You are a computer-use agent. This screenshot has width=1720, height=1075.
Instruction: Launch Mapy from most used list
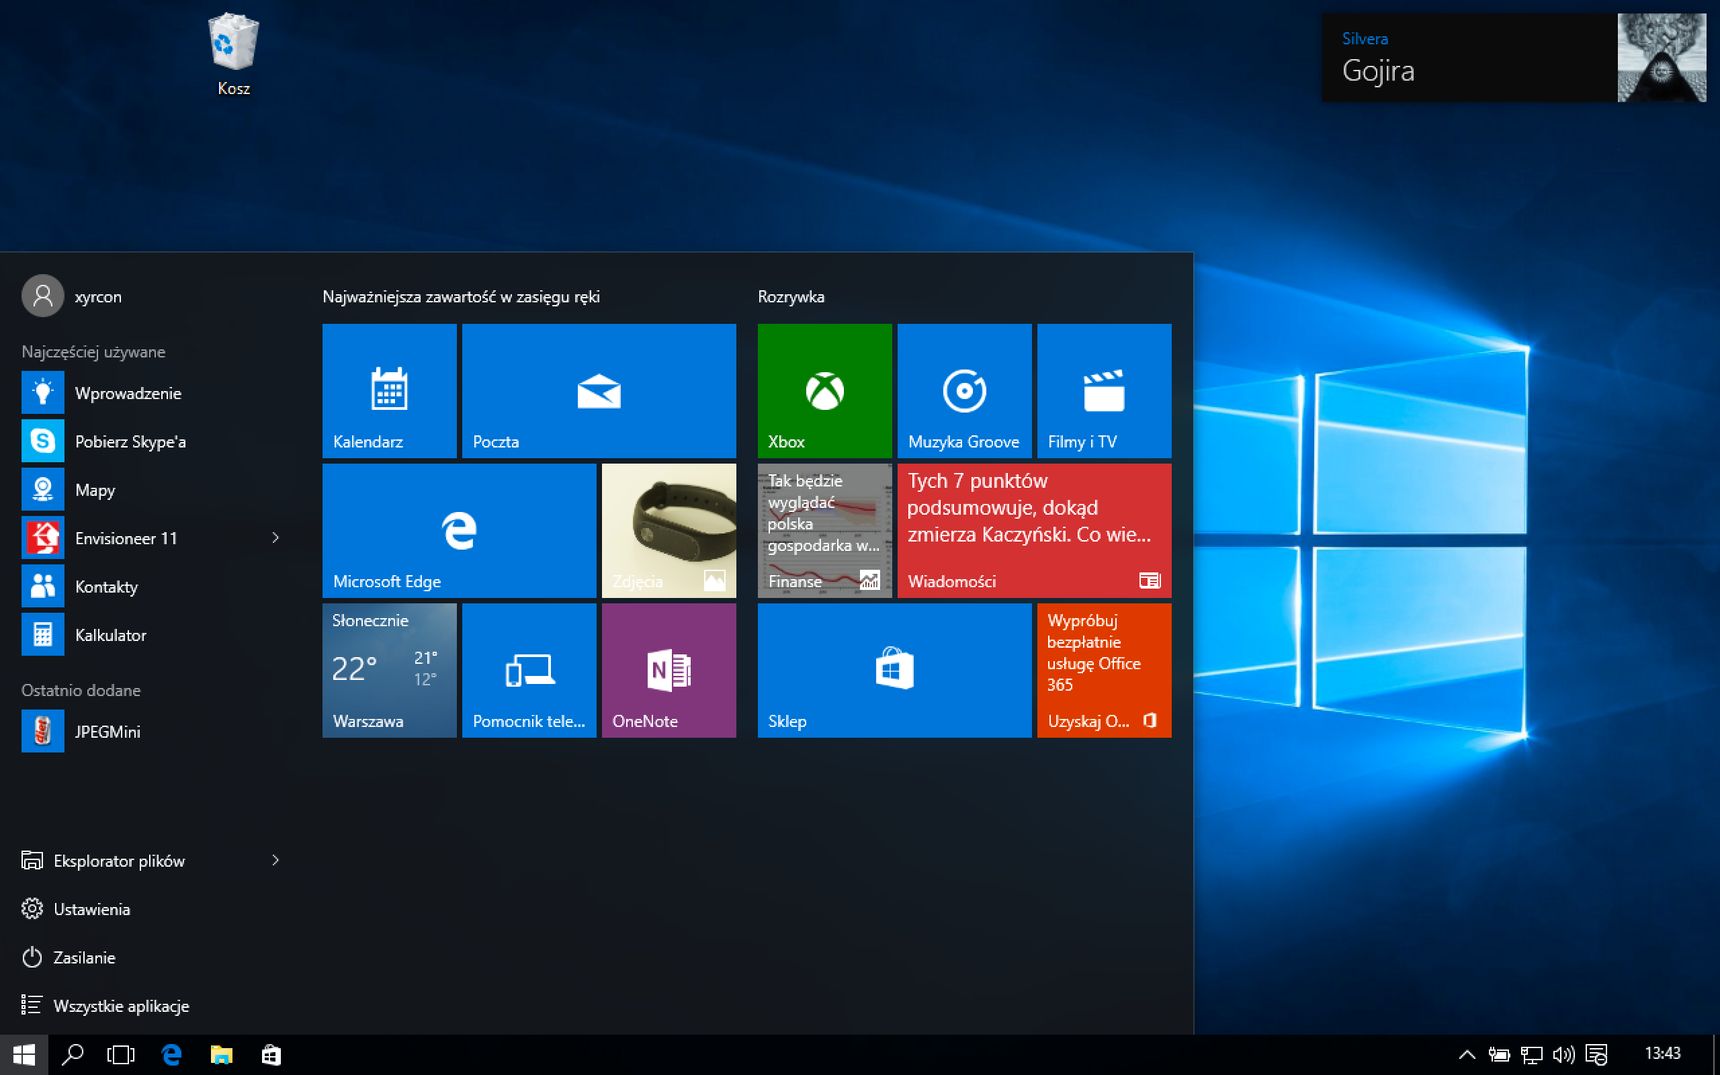click(x=150, y=490)
